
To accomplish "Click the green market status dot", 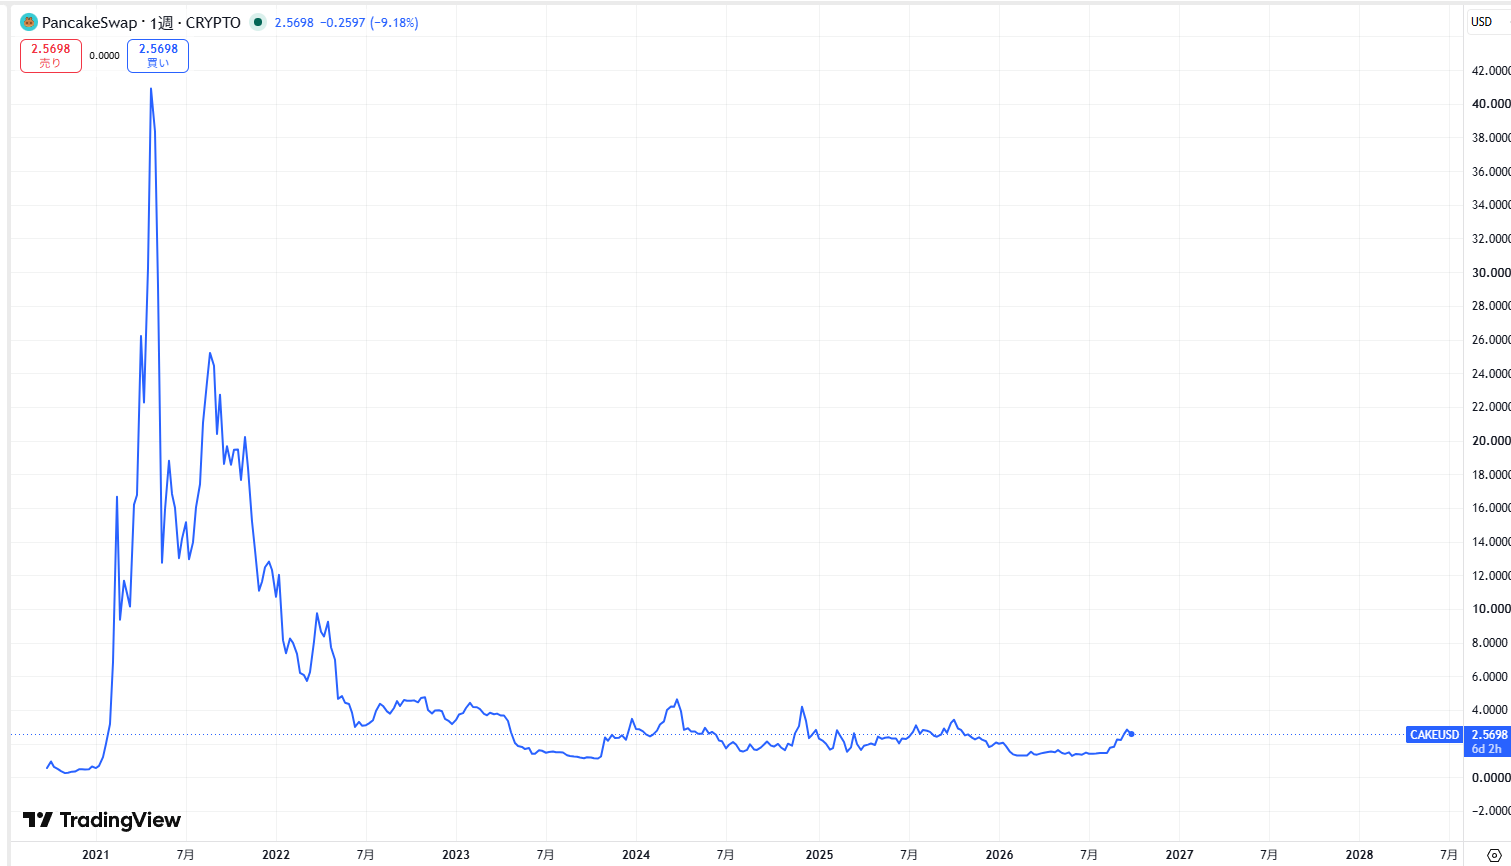I will [x=258, y=22].
